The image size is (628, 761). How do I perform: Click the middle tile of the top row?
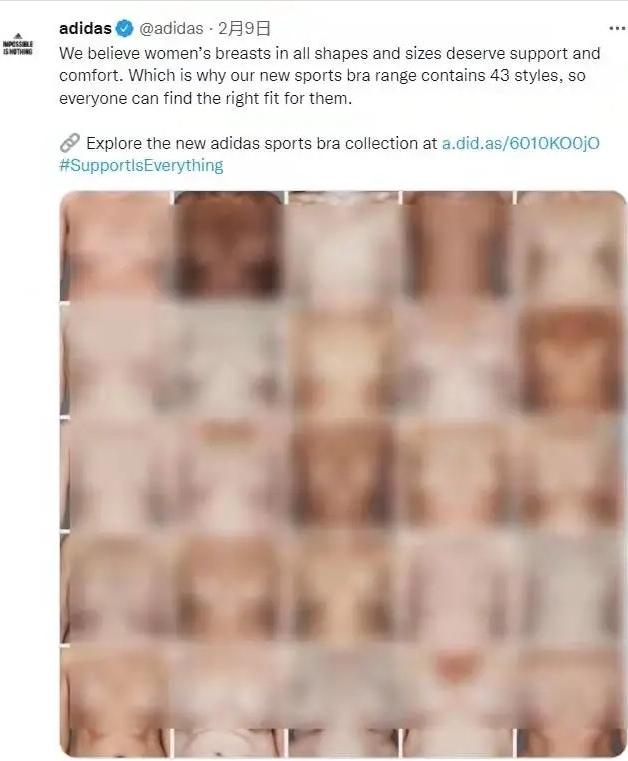click(x=343, y=246)
